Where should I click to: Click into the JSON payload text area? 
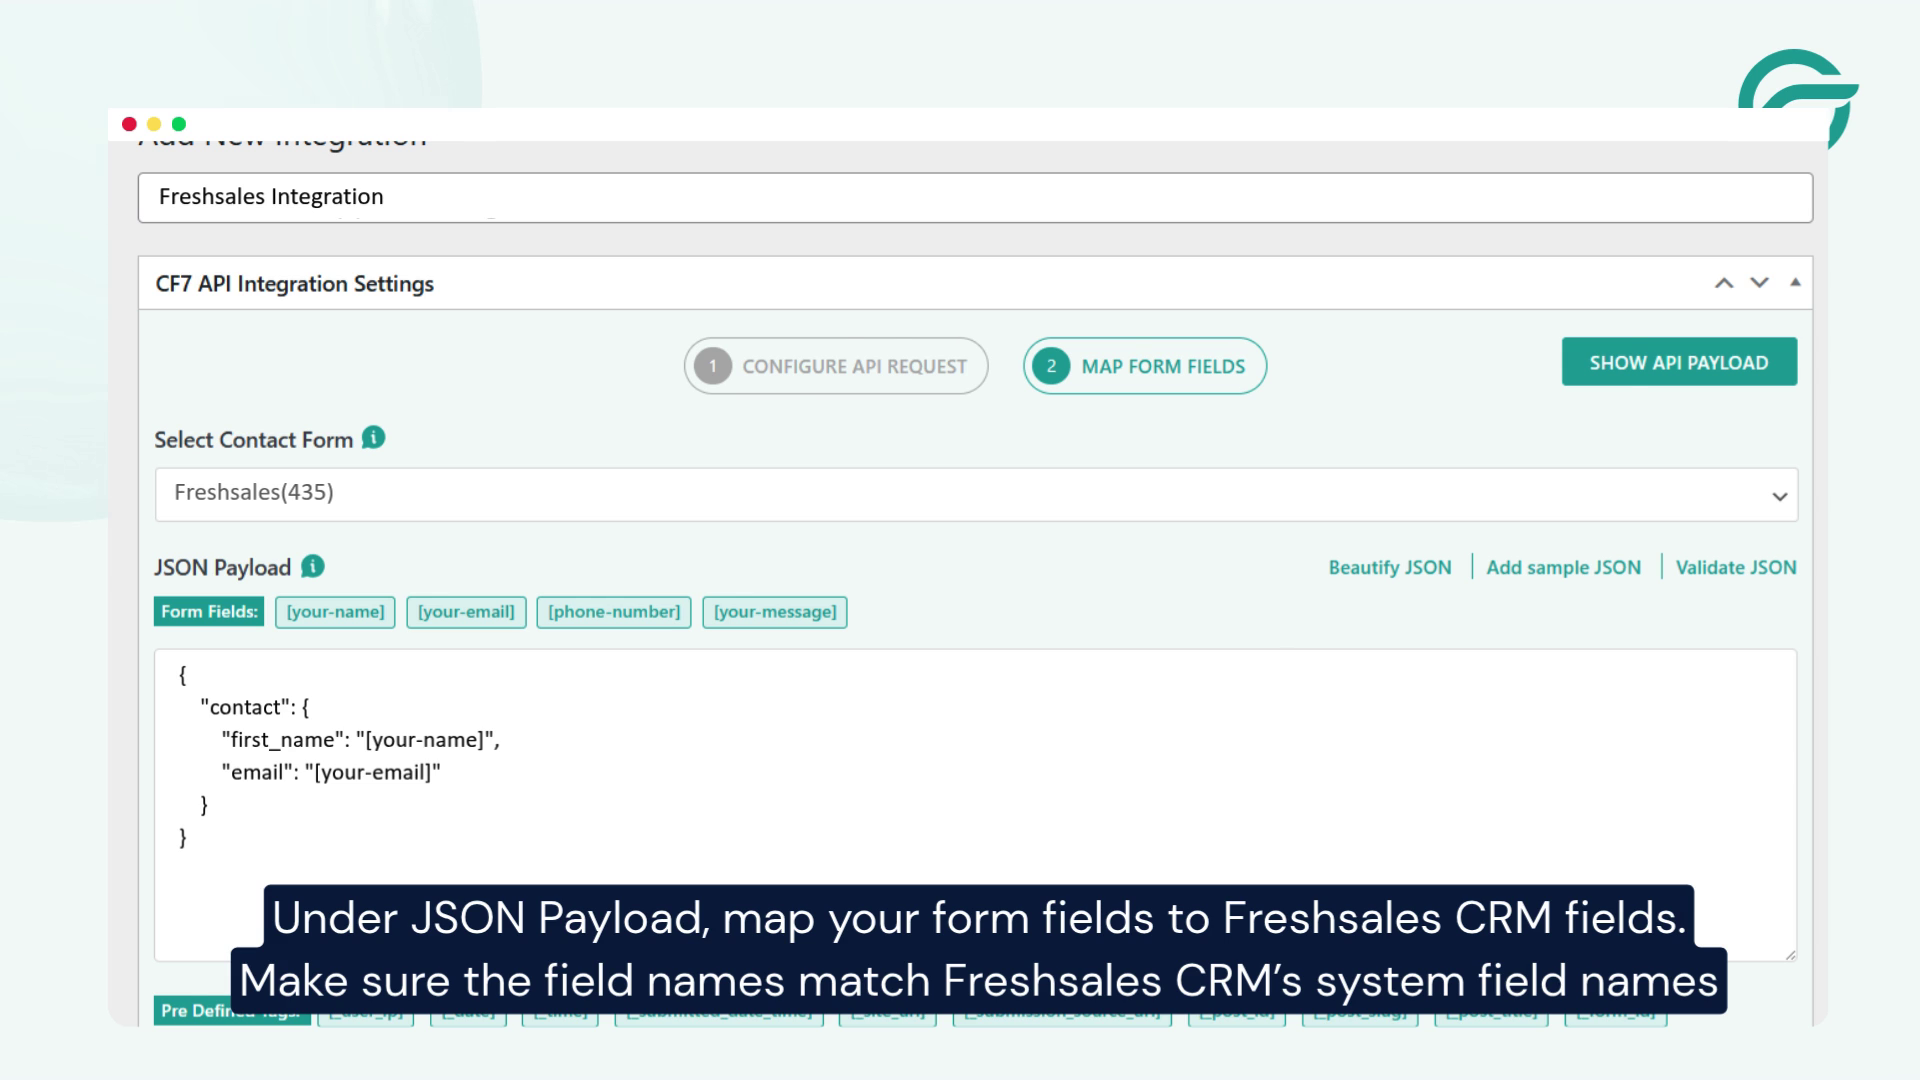pos(976,805)
